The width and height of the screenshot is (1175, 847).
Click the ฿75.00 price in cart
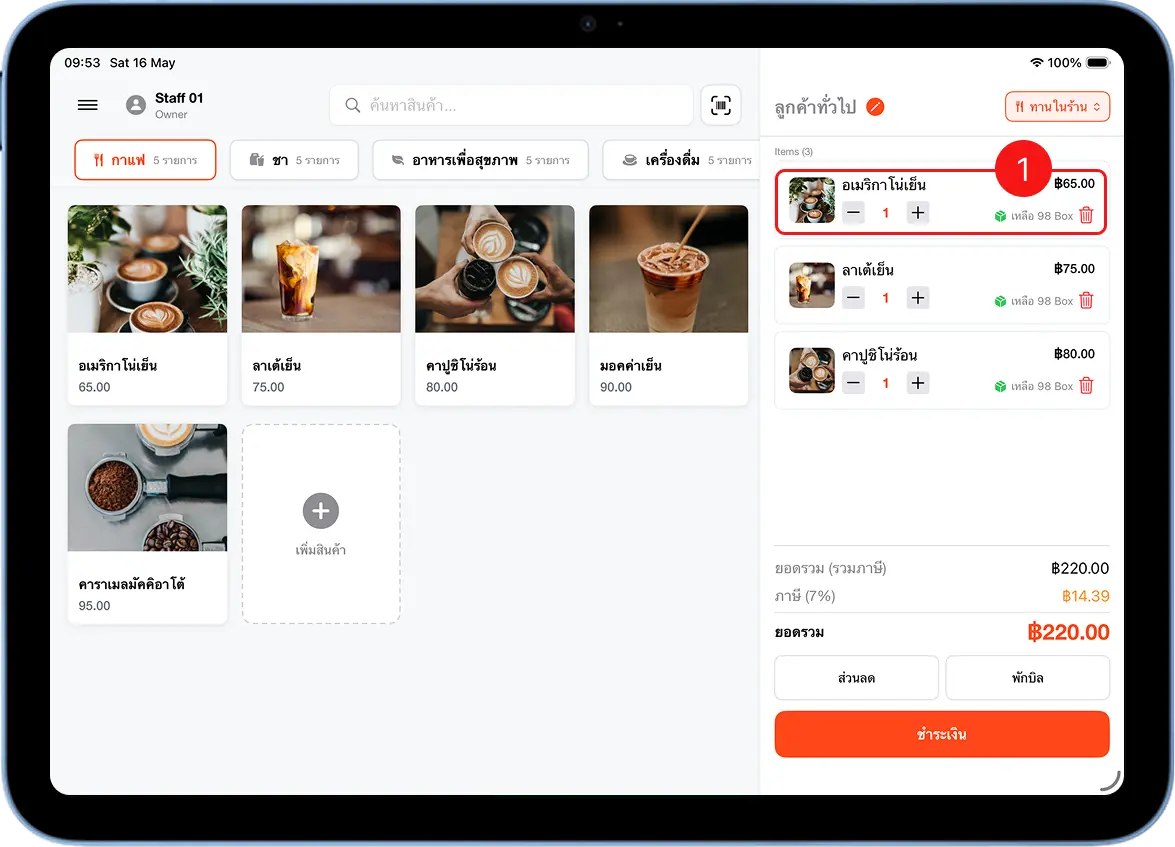click(x=1074, y=268)
